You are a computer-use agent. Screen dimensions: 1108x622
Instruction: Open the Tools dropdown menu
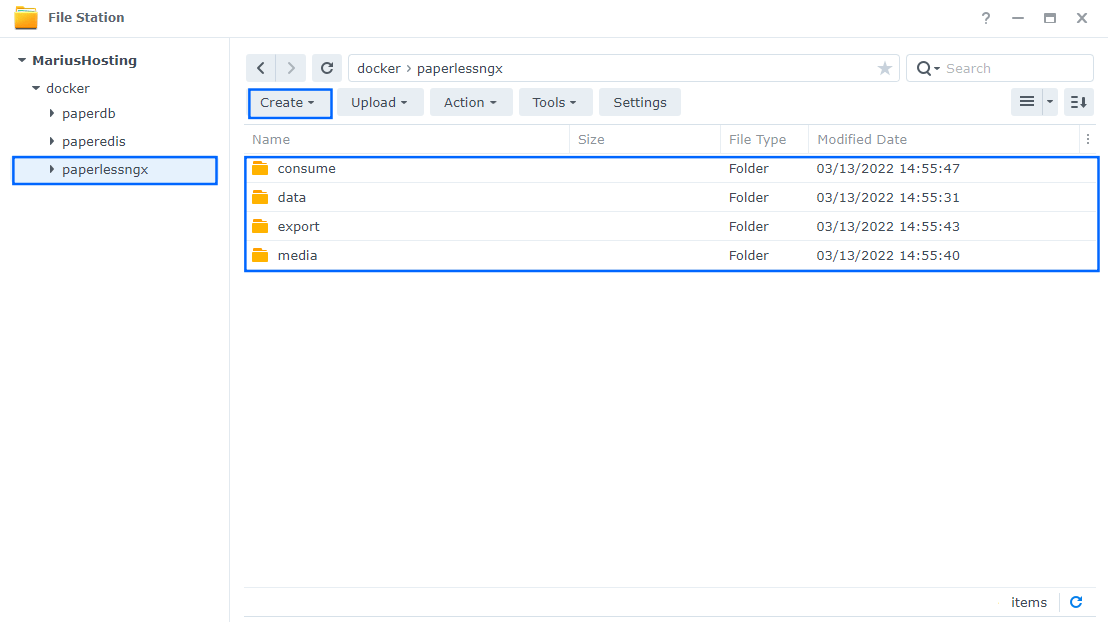coord(555,101)
